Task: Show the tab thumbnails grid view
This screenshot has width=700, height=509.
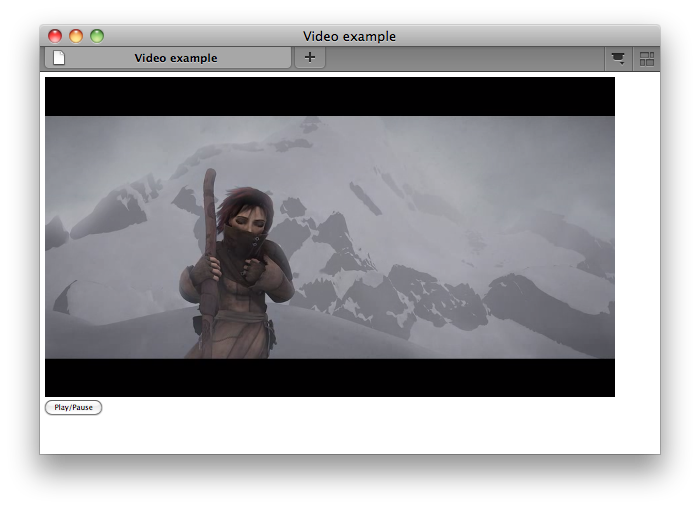Action: 646,58
